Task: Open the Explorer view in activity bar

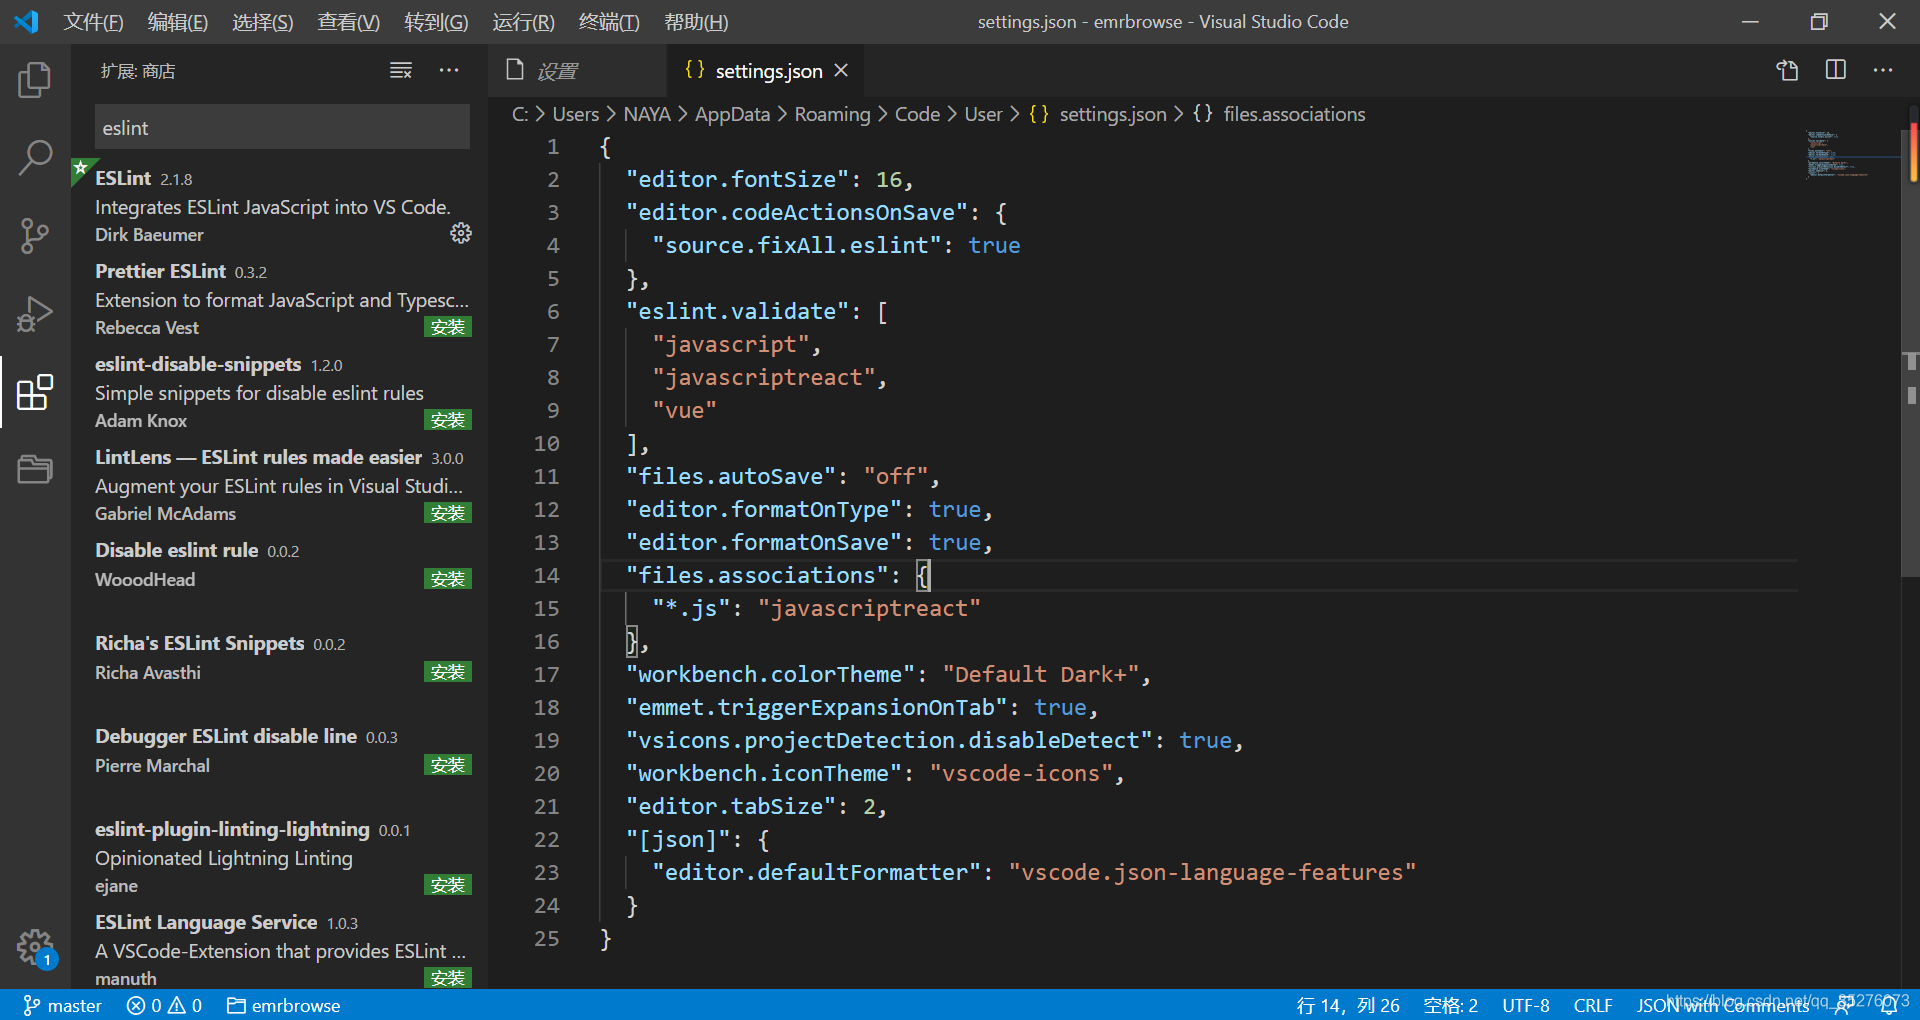Action: [x=35, y=80]
